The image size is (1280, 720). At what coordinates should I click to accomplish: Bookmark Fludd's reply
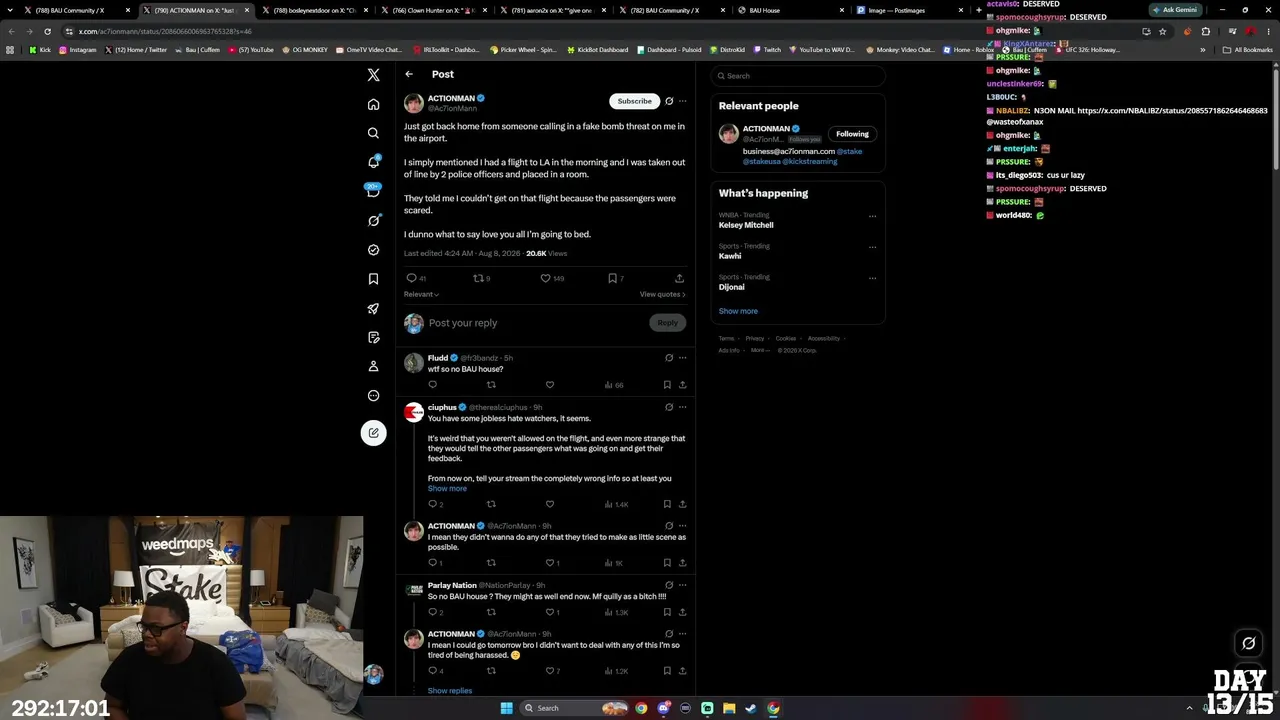click(667, 385)
